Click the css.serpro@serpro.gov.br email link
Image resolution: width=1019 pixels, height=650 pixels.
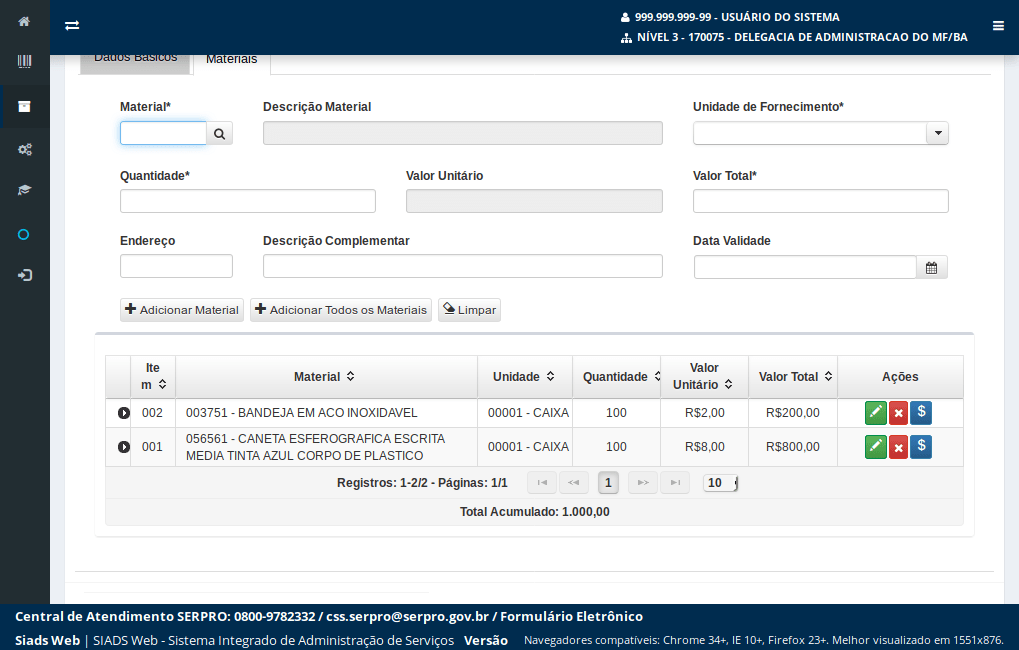point(407,616)
